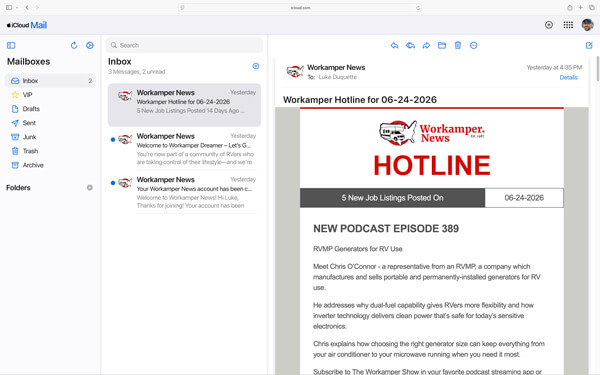This screenshot has width=600, height=375.
Task: Show Safari tab overview
Action: coord(592,7)
